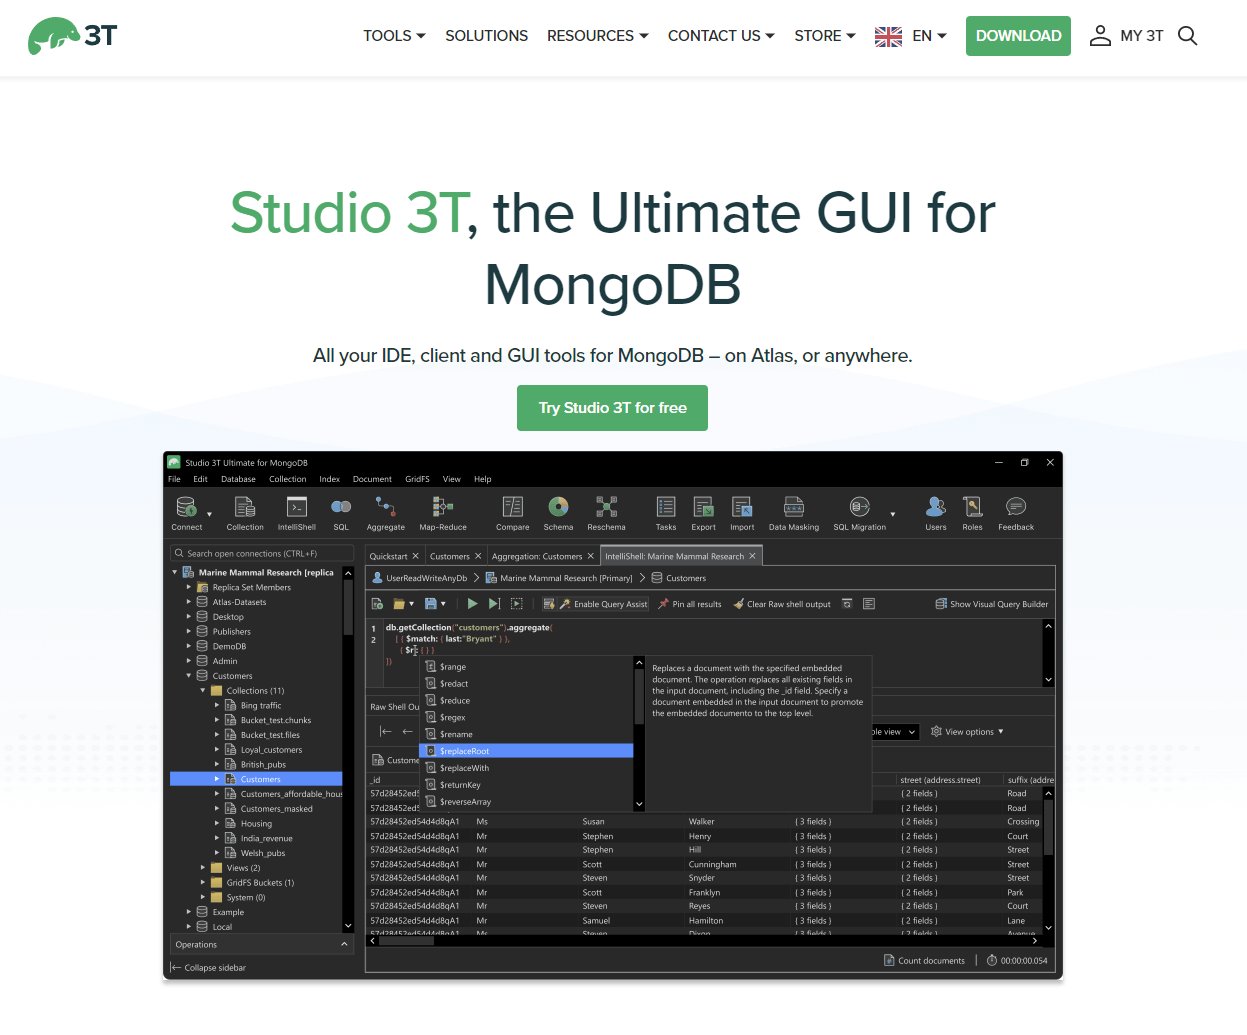Collapse the Collections (11) folder arrow
The height and width of the screenshot is (1035, 1247).
click(203, 691)
